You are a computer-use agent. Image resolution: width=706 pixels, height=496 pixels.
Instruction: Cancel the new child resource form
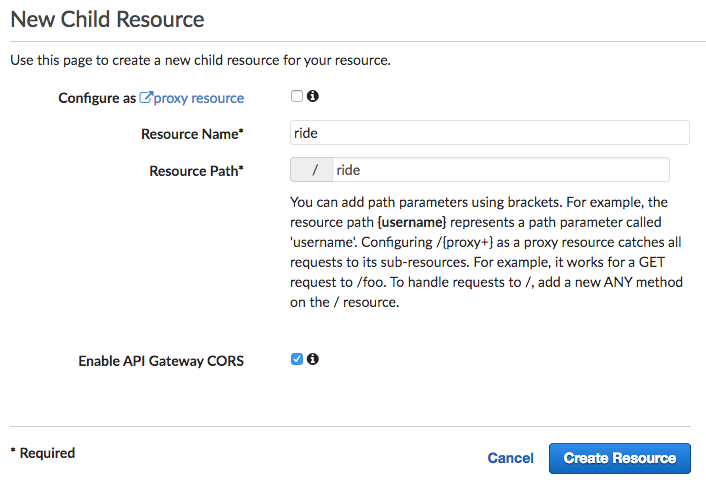511,458
